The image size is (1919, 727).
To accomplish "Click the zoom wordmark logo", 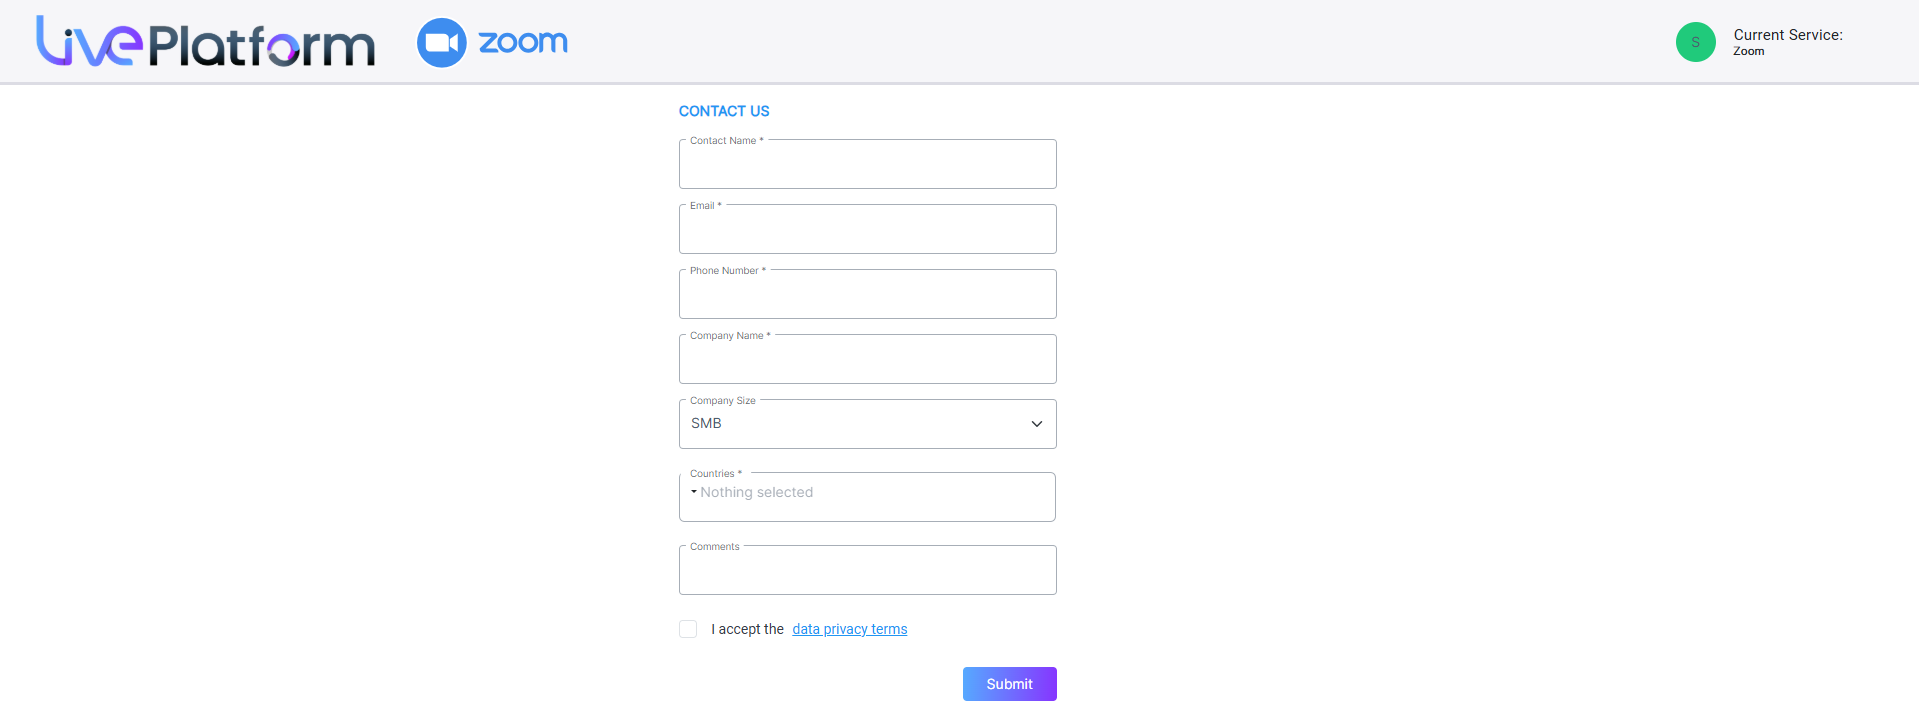I will point(523,42).
